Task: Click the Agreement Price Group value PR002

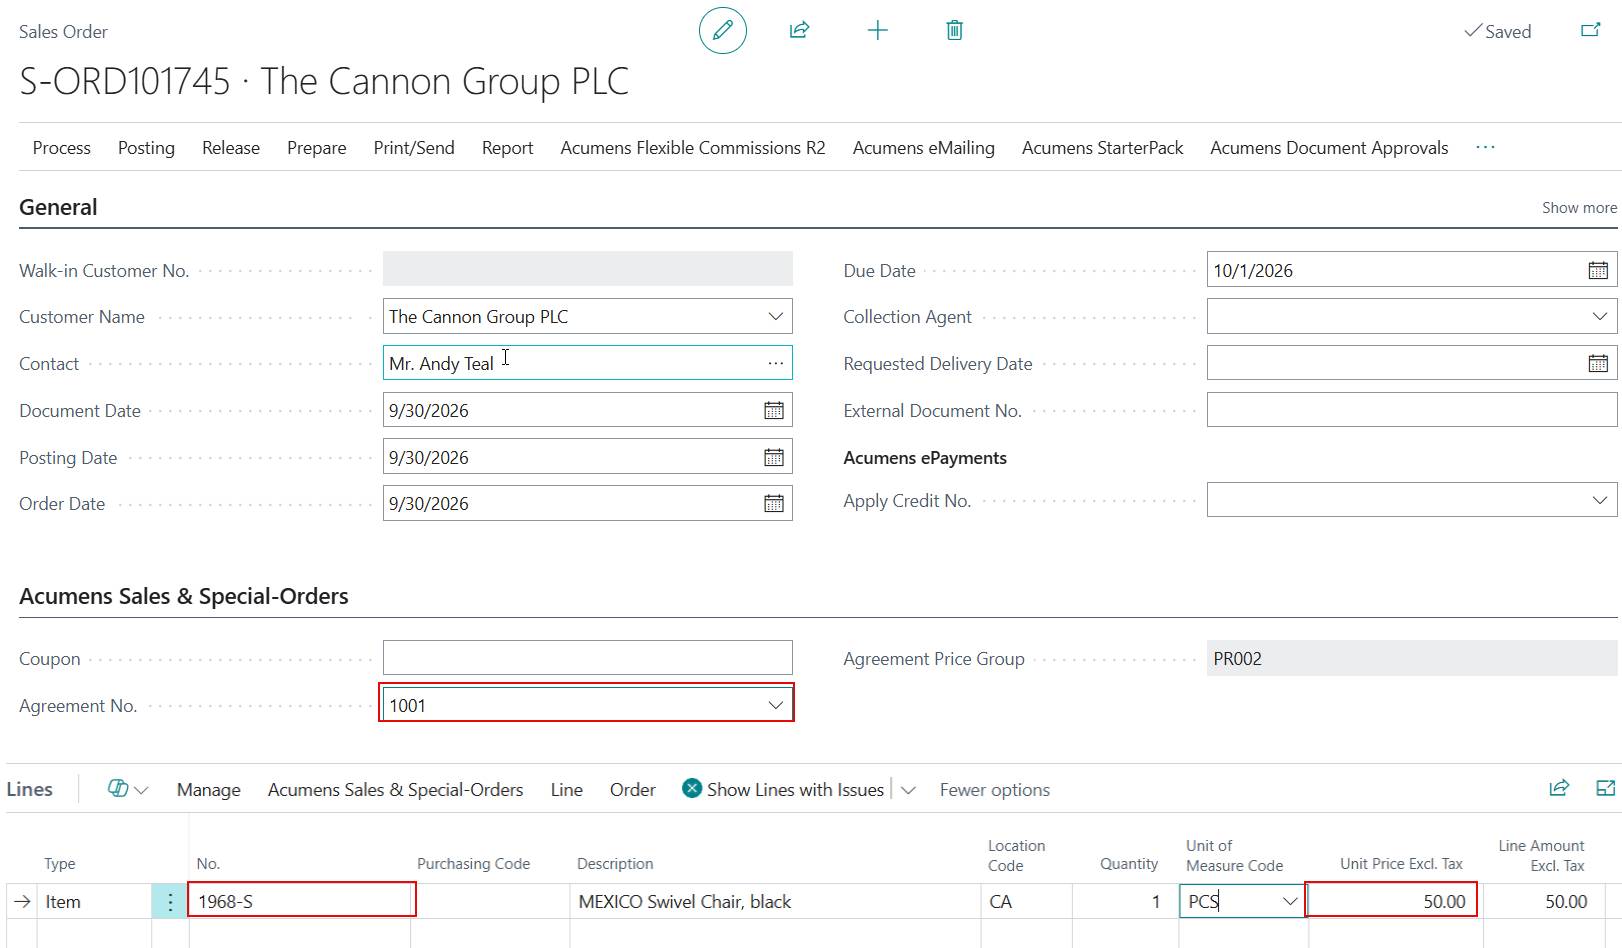Action: [x=1412, y=658]
